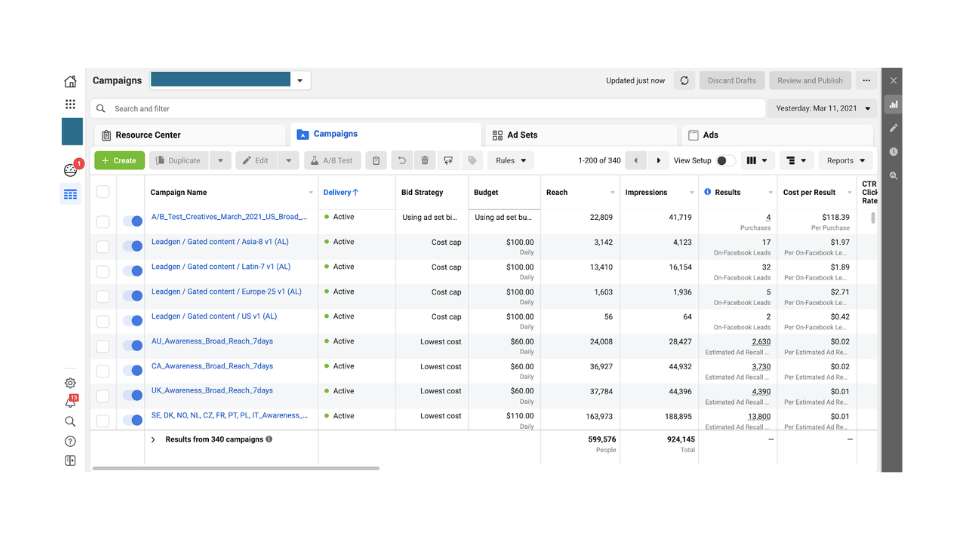Switch off the CA_Awareness campaign toggle
Screen dimensions: 960x540
(133, 370)
